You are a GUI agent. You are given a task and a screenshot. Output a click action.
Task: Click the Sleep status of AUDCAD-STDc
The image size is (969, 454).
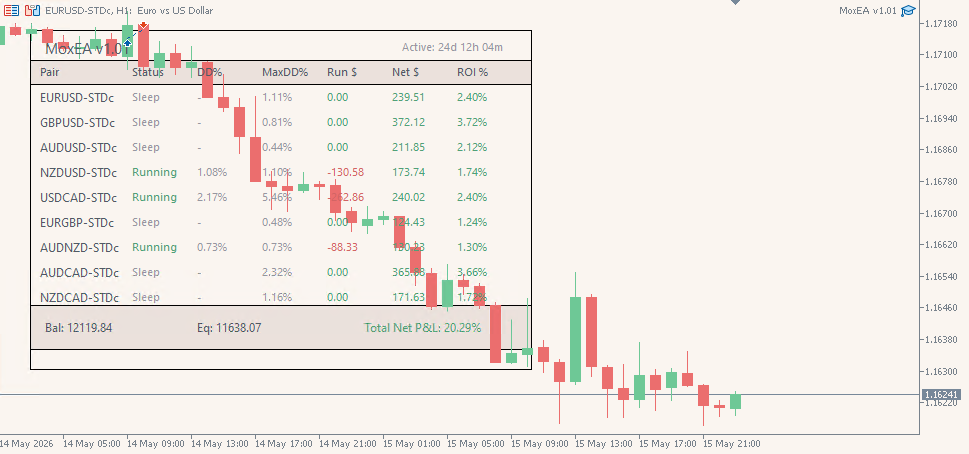(x=146, y=272)
